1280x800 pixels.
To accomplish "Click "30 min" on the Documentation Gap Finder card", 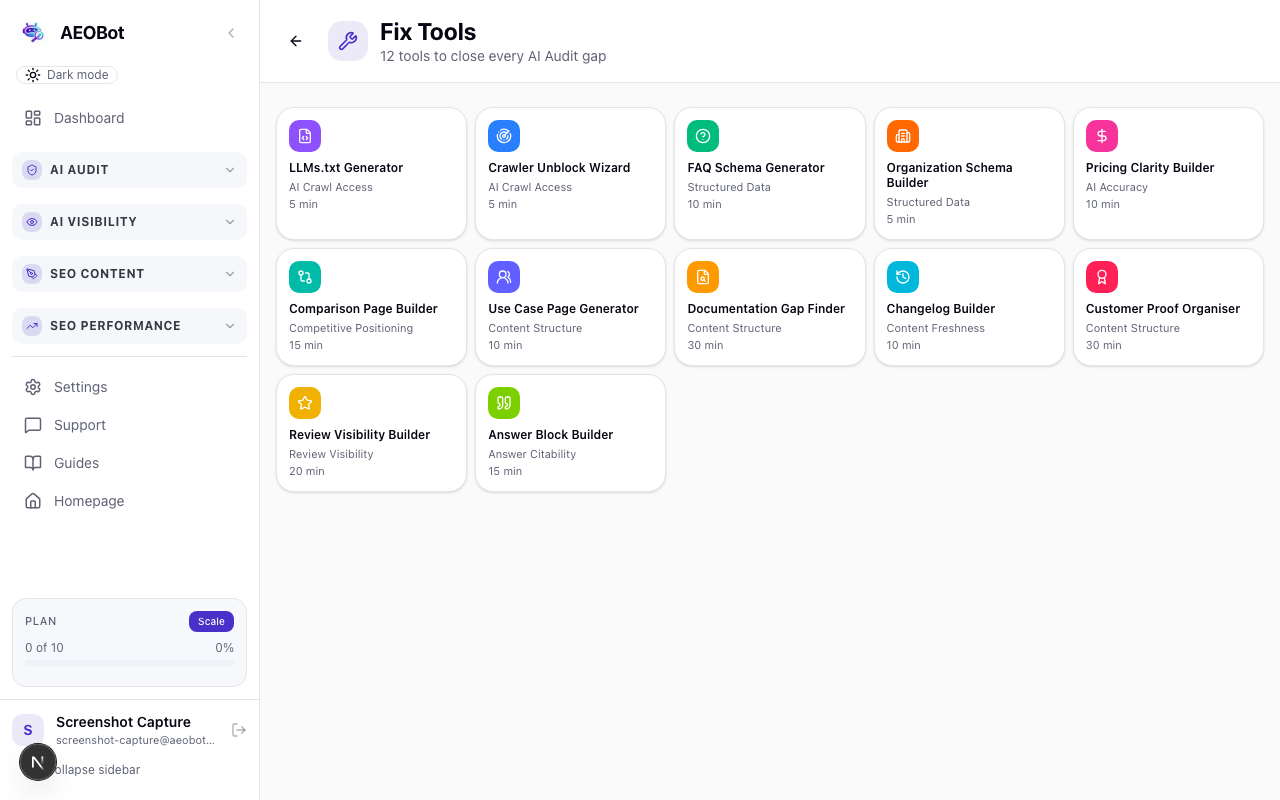I will 705,345.
